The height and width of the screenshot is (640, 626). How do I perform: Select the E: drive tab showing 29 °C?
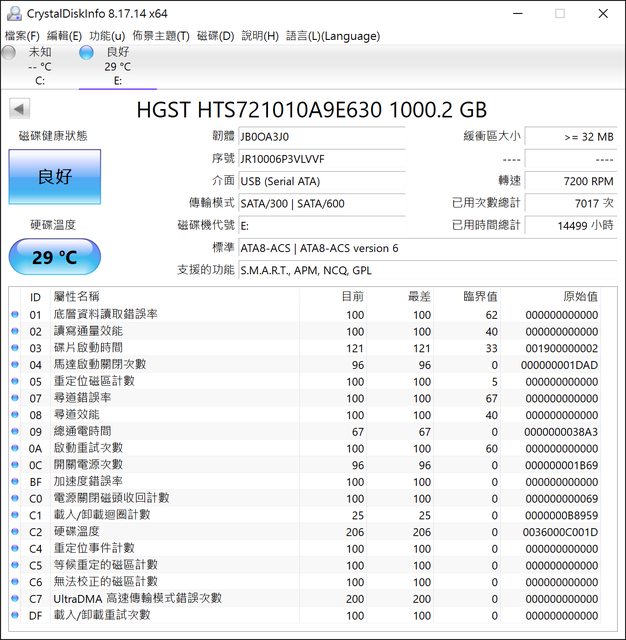[x=117, y=66]
